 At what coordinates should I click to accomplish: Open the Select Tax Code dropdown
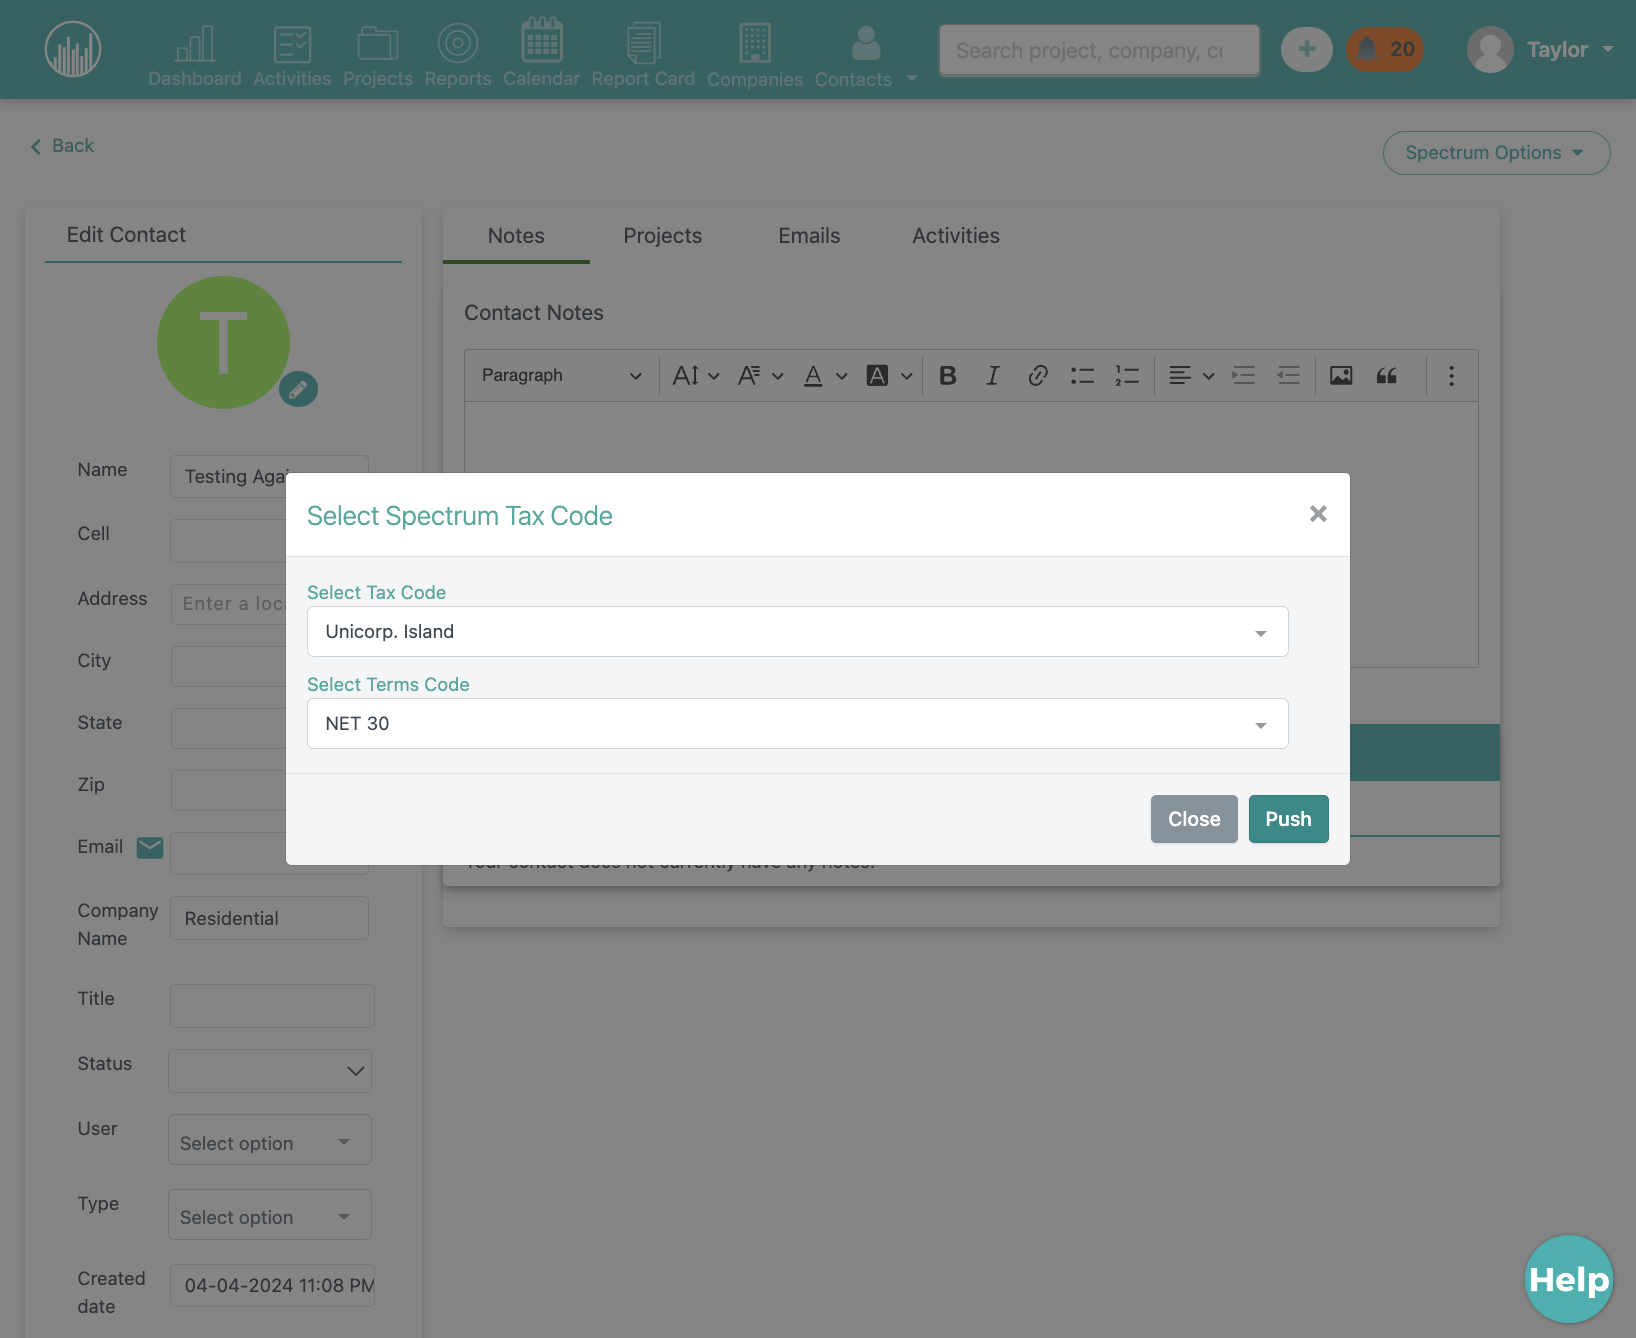(x=798, y=632)
